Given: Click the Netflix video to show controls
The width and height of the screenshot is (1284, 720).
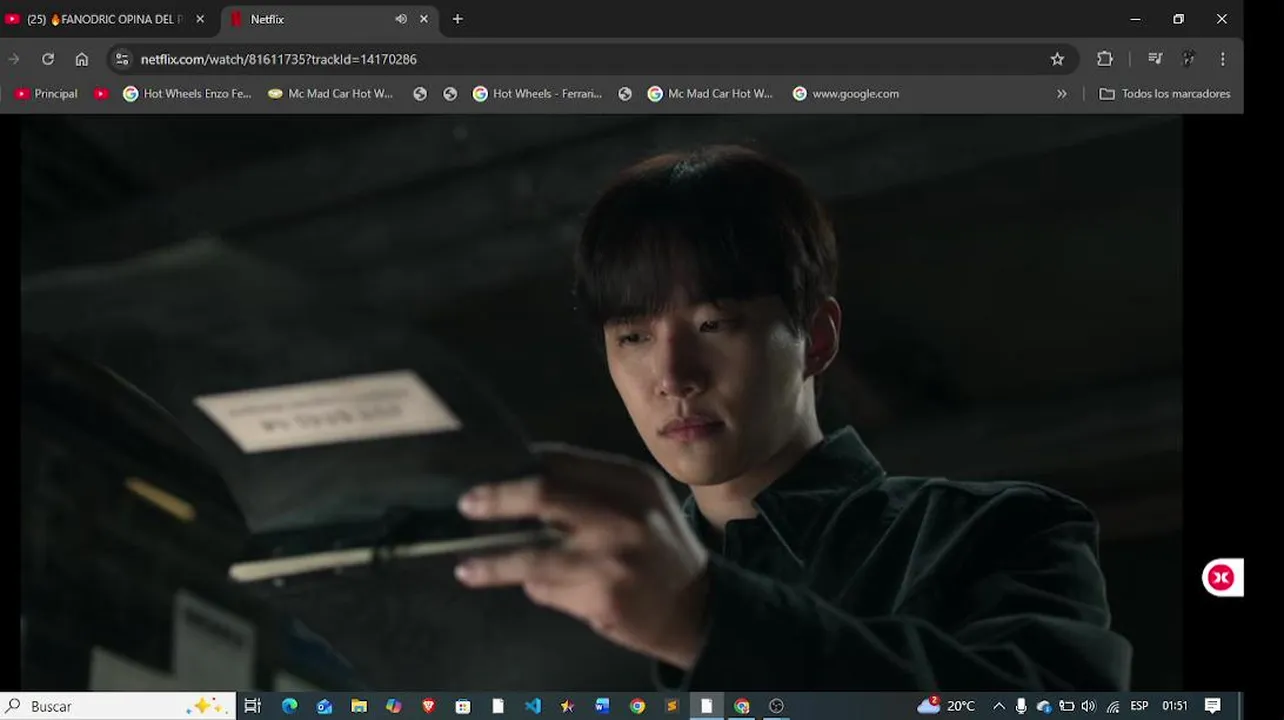Looking at the screenshot, I should (600, 400).
